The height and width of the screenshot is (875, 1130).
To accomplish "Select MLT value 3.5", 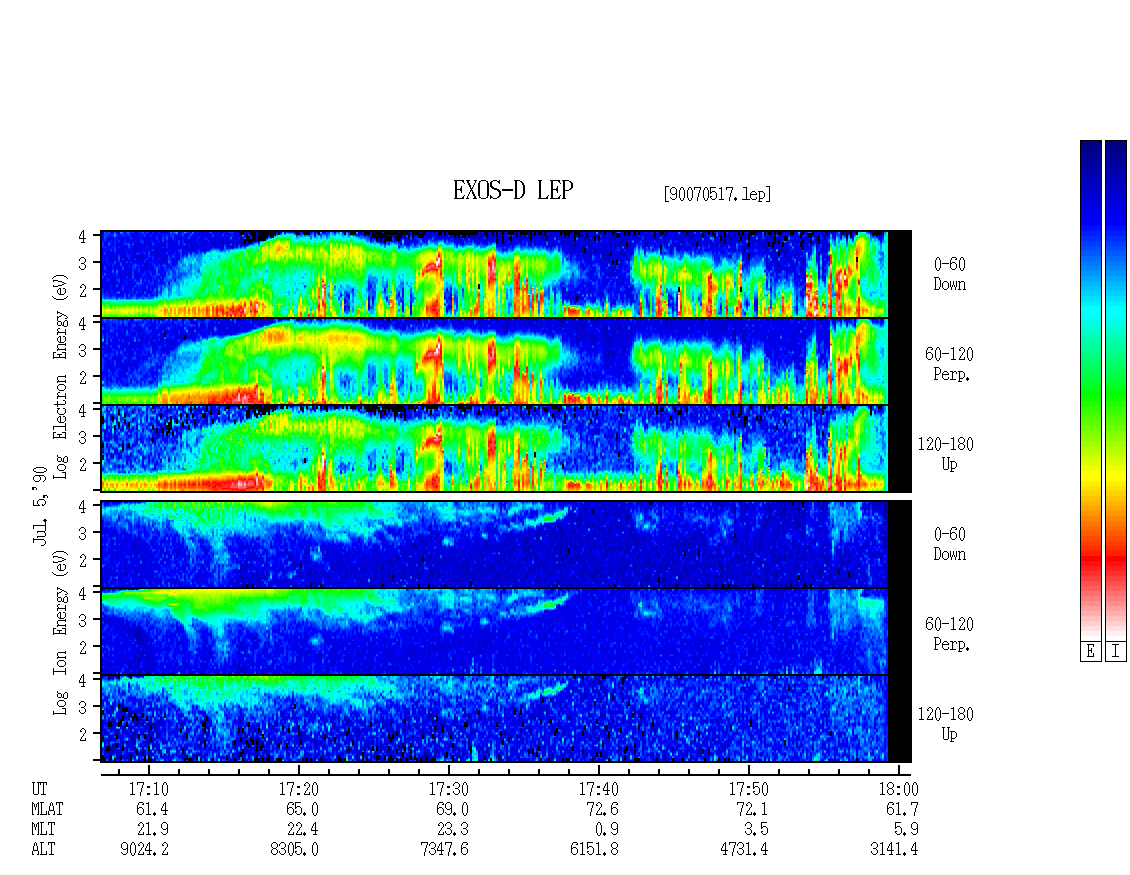I will [x=756, y=830].
